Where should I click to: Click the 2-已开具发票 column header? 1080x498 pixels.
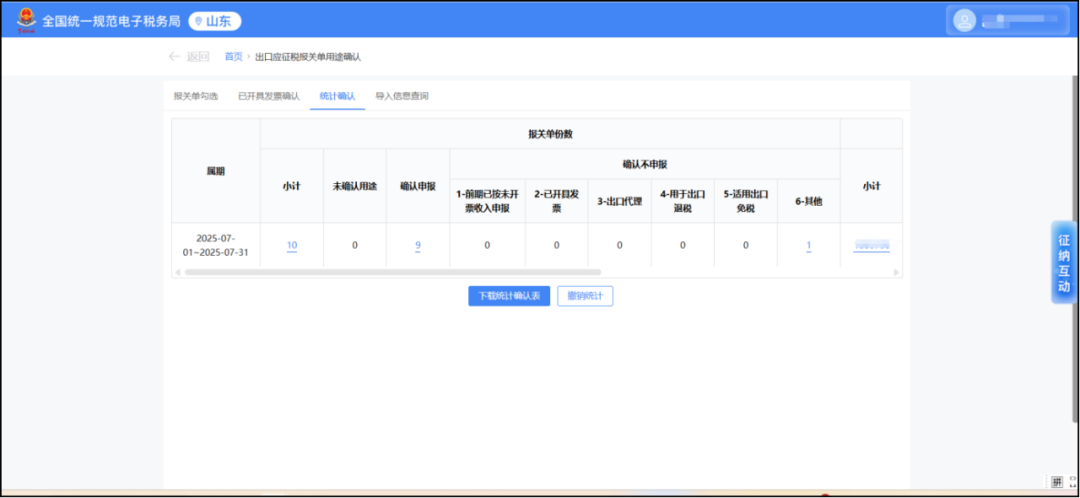557,201
